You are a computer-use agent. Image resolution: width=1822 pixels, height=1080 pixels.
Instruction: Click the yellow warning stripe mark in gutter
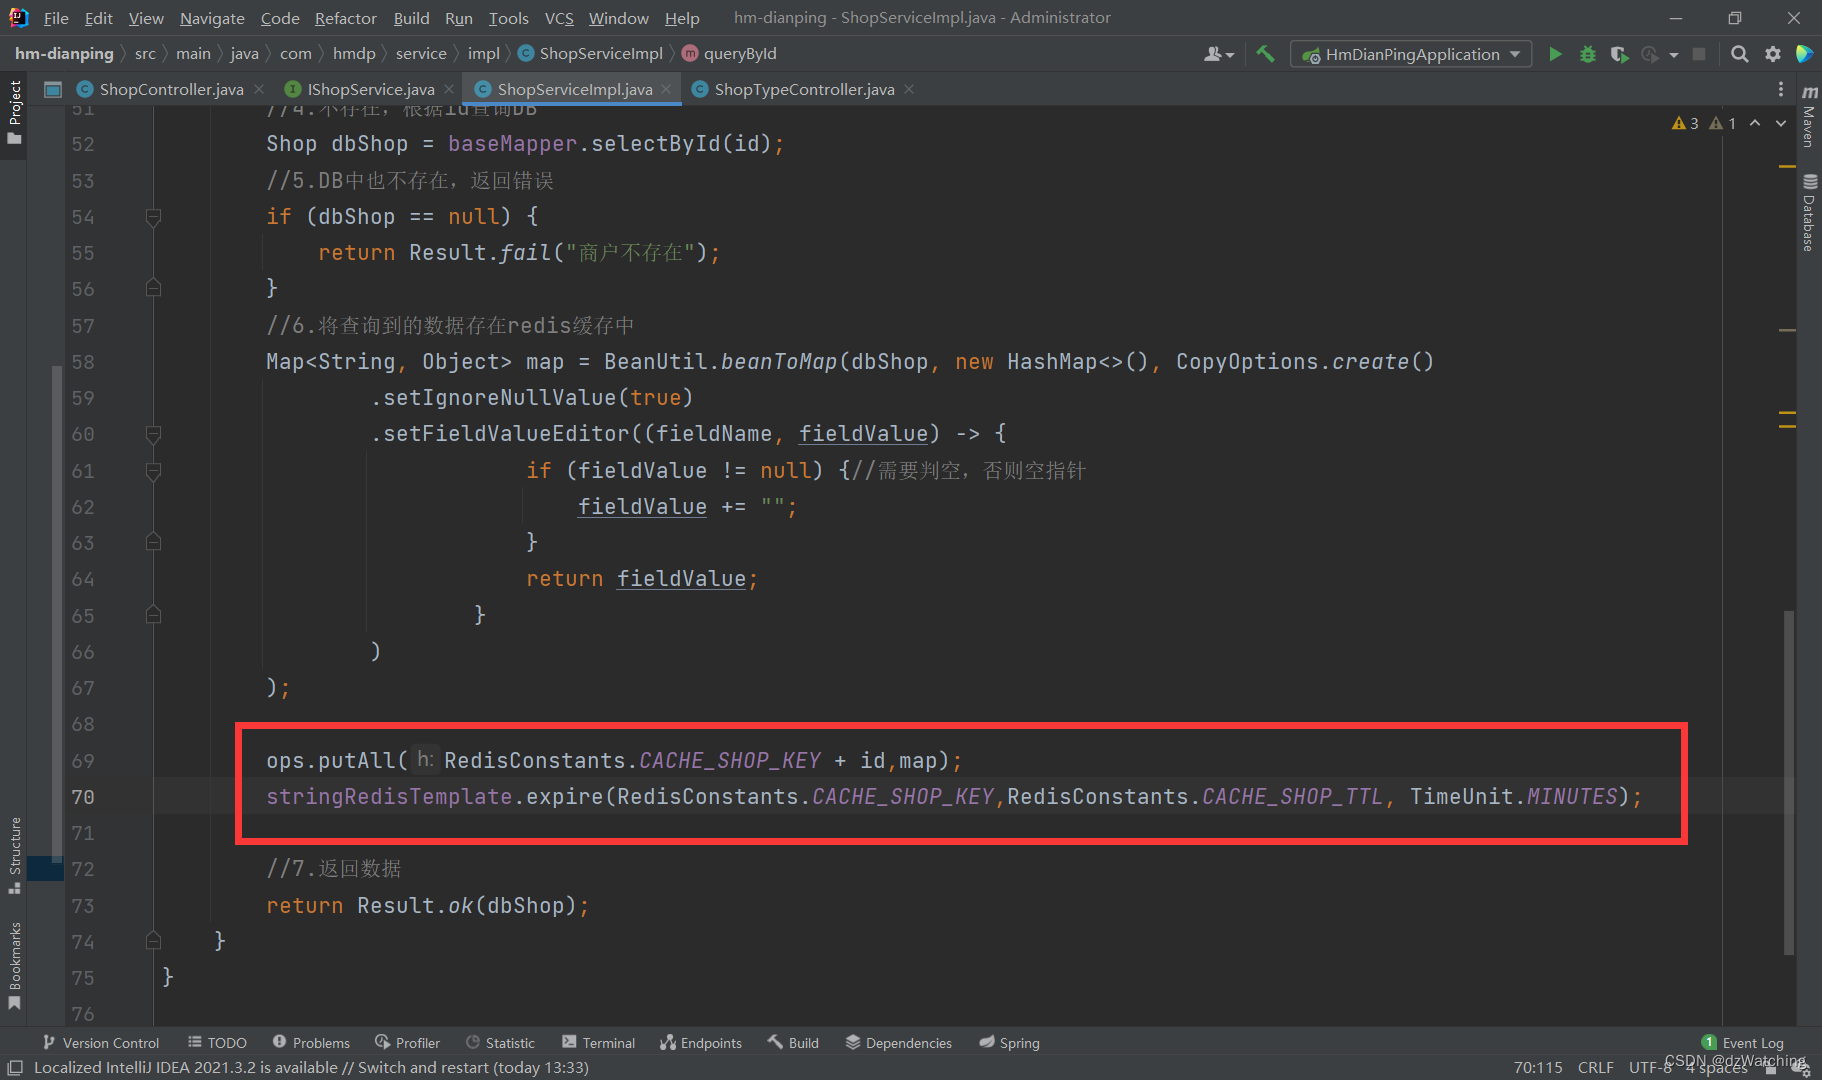[1787, 166]
